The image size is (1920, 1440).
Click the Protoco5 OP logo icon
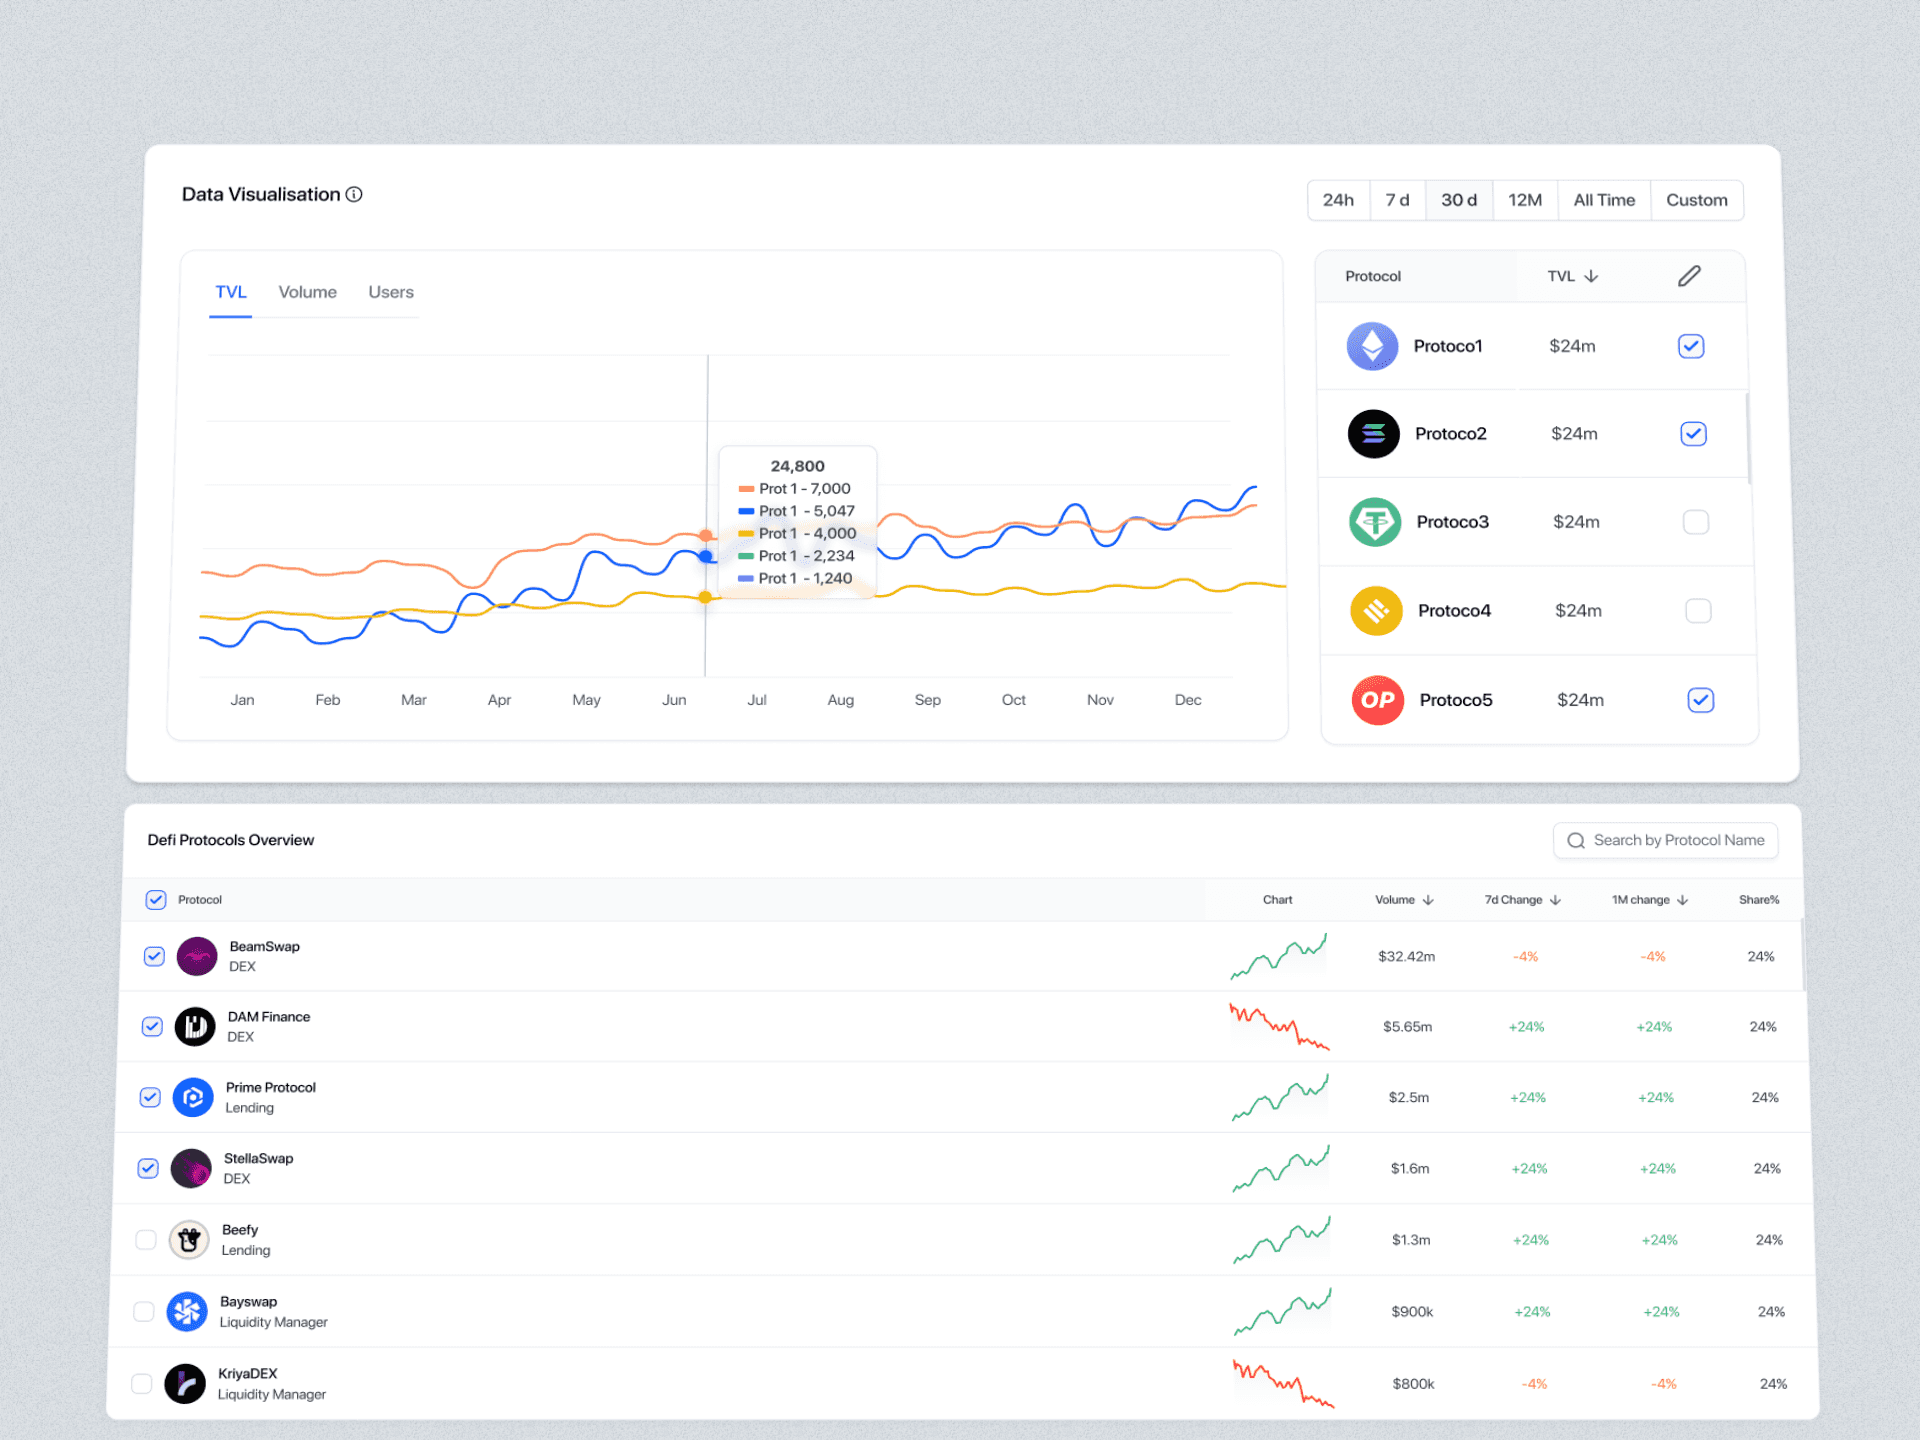pos(1377,700)
